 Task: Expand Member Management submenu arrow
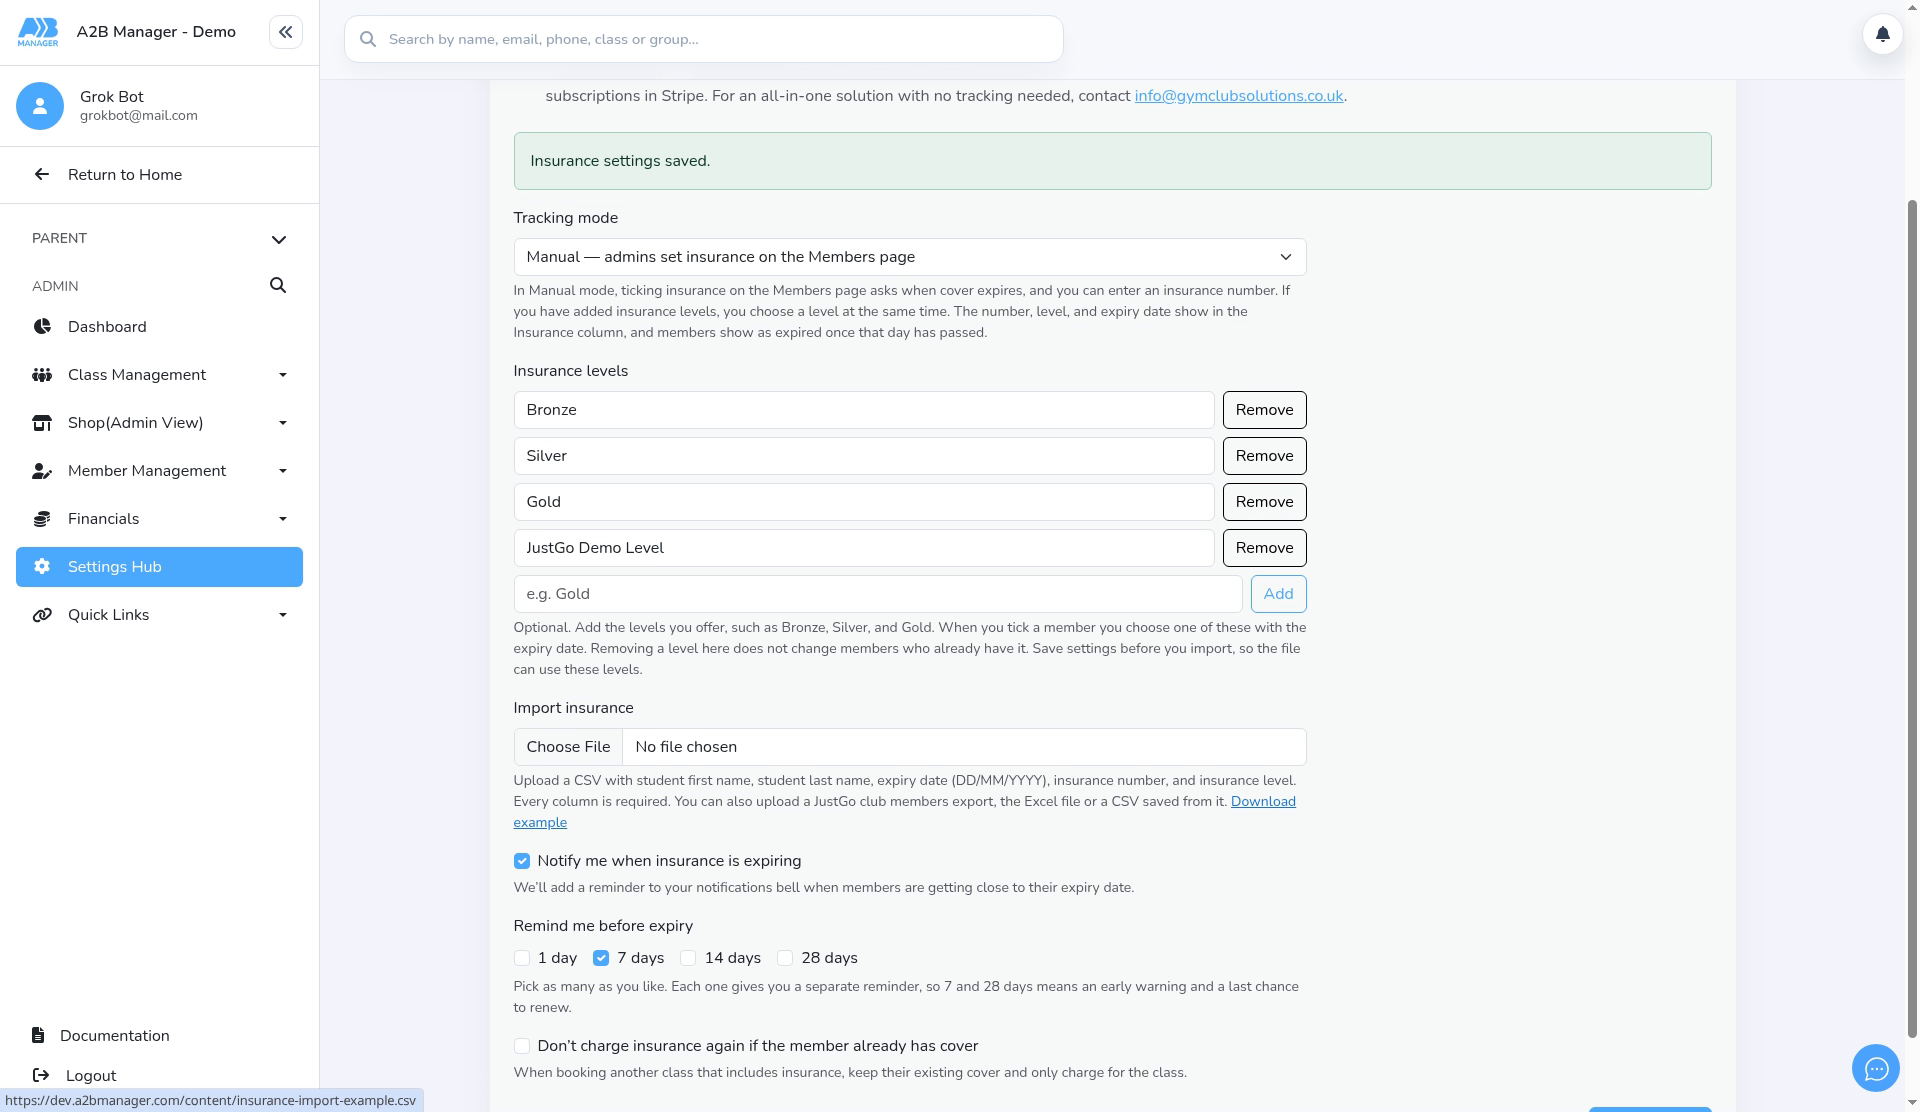pyautogui.click(x=283, y=471)
